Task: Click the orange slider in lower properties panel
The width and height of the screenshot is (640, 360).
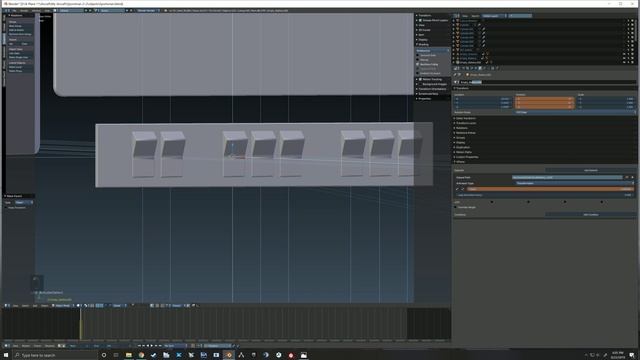Action: 550,189
